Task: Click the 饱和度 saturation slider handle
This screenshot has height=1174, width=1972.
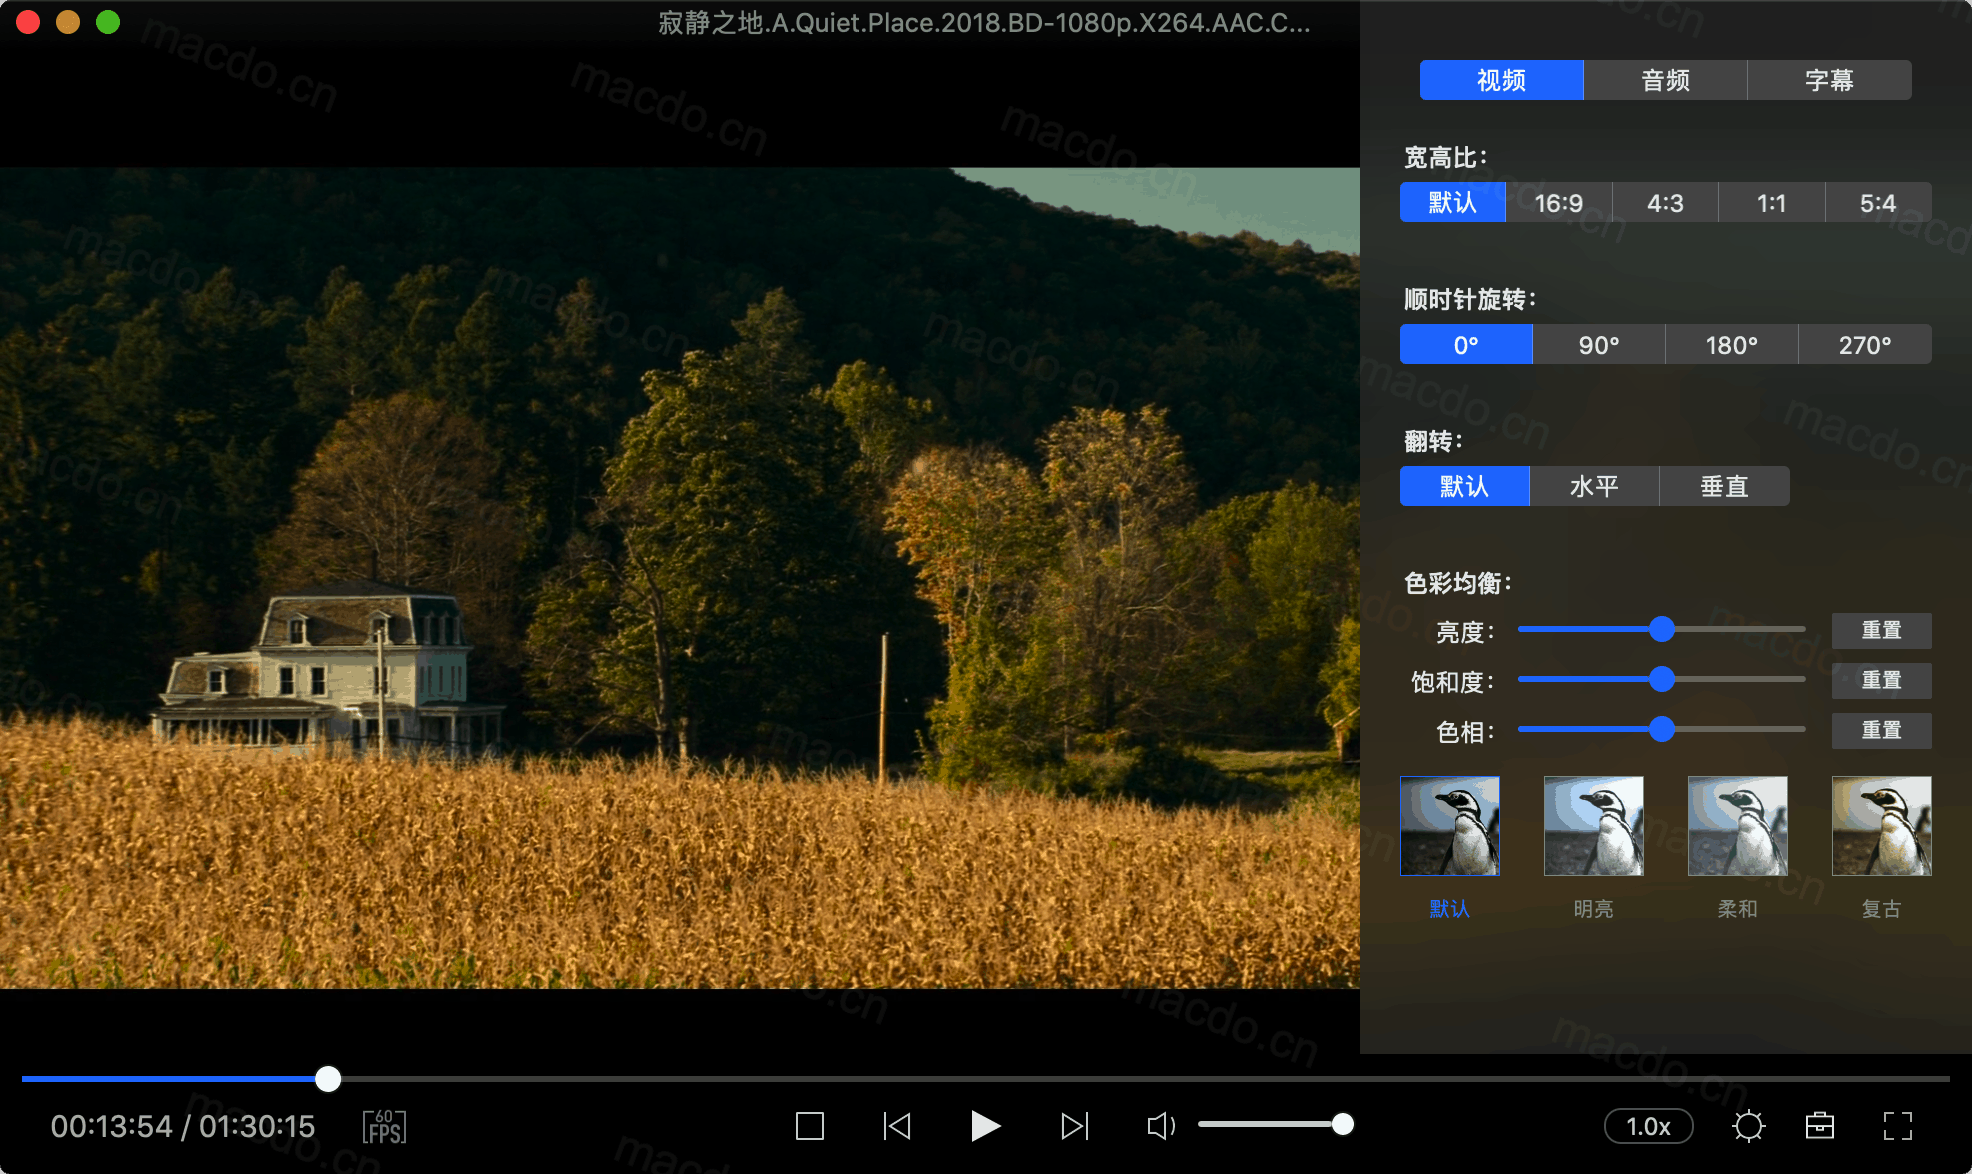Action: point(1662,679)
